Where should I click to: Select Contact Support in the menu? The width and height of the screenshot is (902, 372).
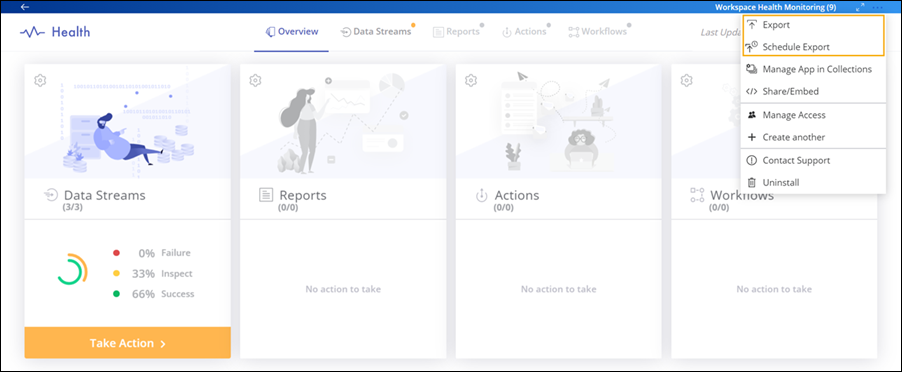[x=813, y=160]
